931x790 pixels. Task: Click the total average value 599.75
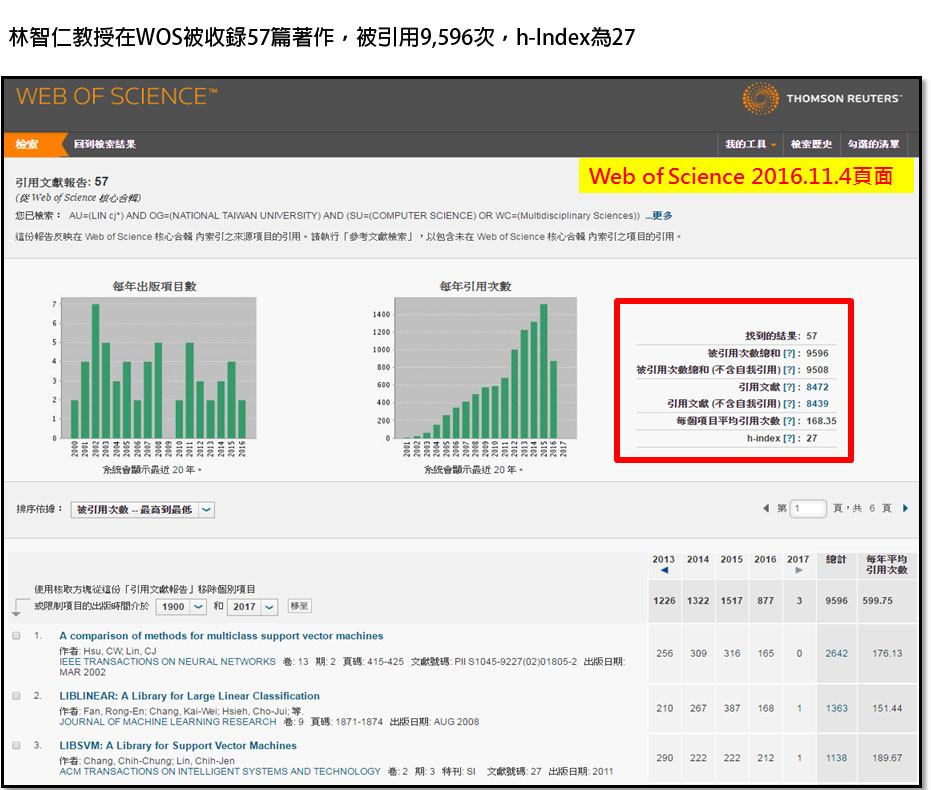point(878,601)
